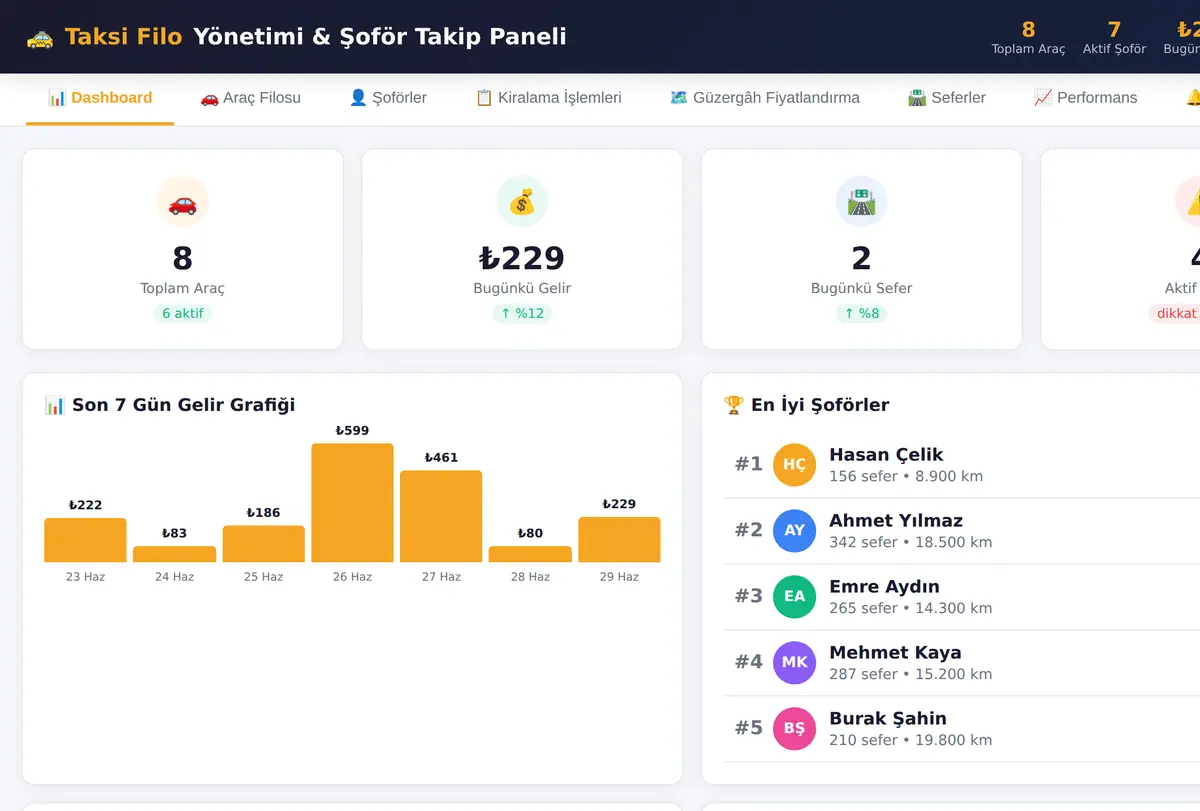Click the money bag icon on Bugünkü Gelir card
1200x811 pixels.
tap(522, 202)
